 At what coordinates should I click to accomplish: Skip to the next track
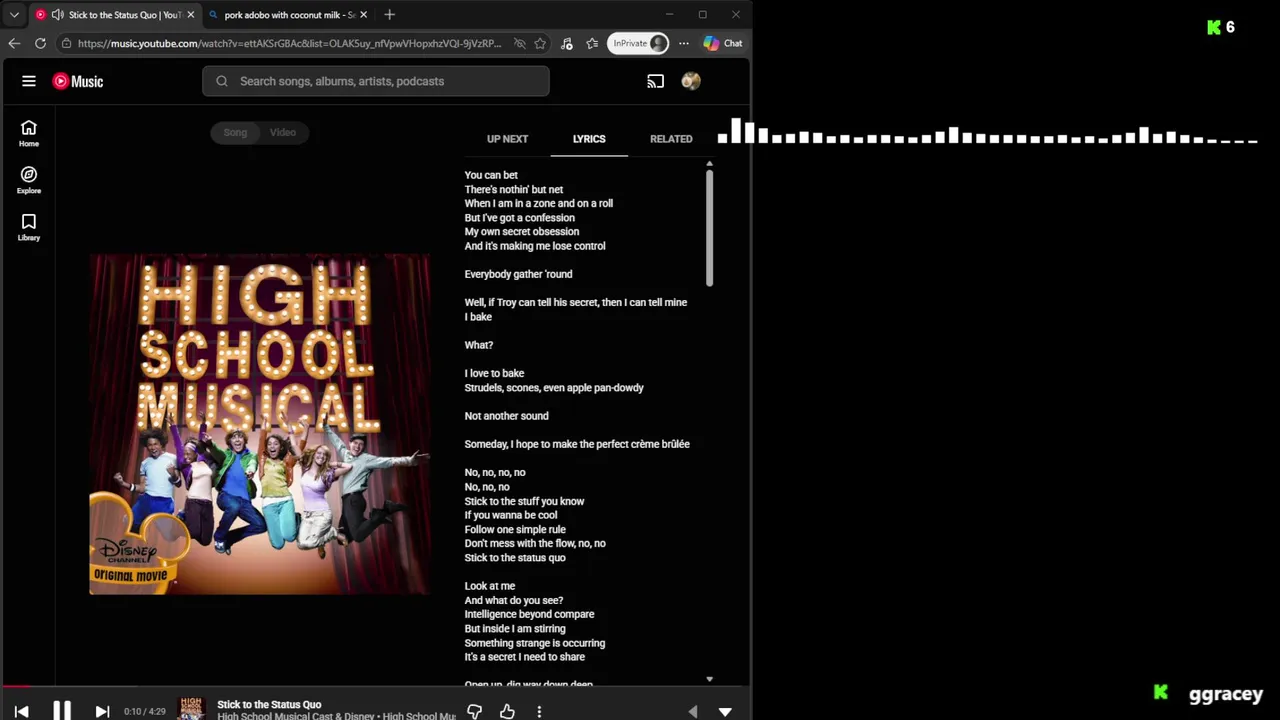coord(102,711)
